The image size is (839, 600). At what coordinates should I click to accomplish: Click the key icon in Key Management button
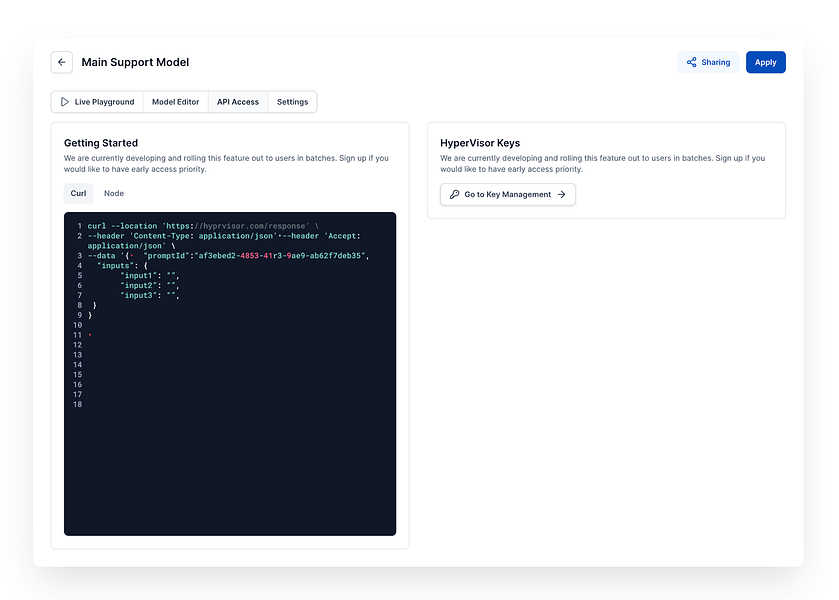(454, 194)
